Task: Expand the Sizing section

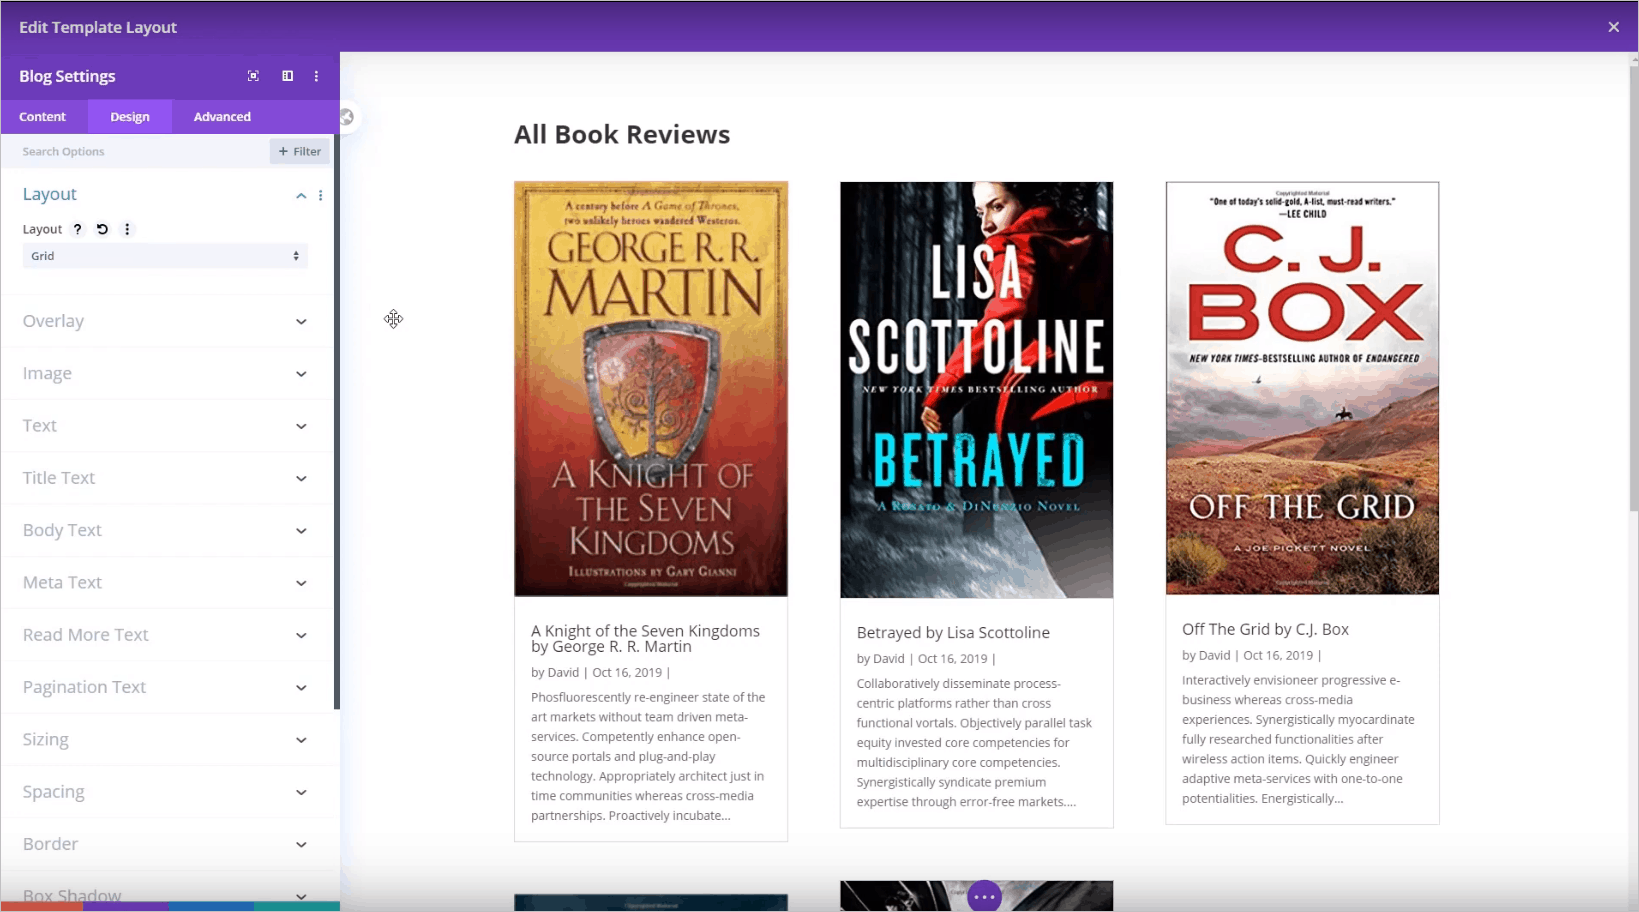Action: tap(166, 740)
